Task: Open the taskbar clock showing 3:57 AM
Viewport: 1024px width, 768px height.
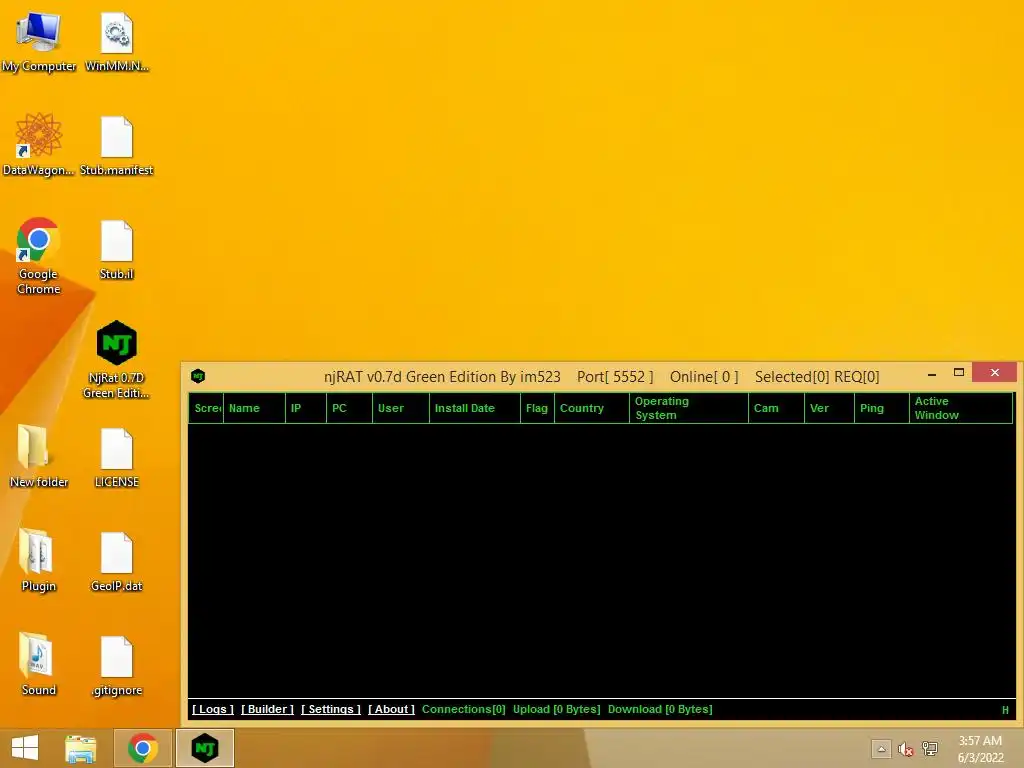Action: click(980, 749)
